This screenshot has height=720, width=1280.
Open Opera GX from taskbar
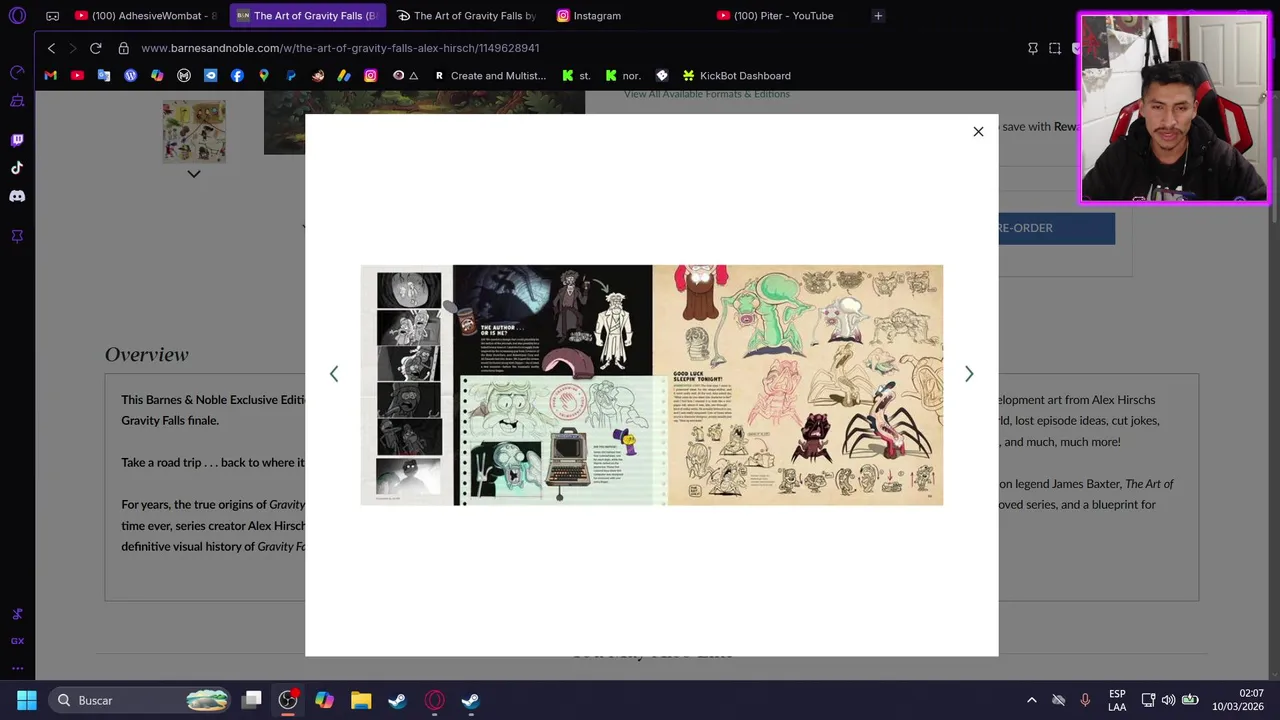(434, 700)
